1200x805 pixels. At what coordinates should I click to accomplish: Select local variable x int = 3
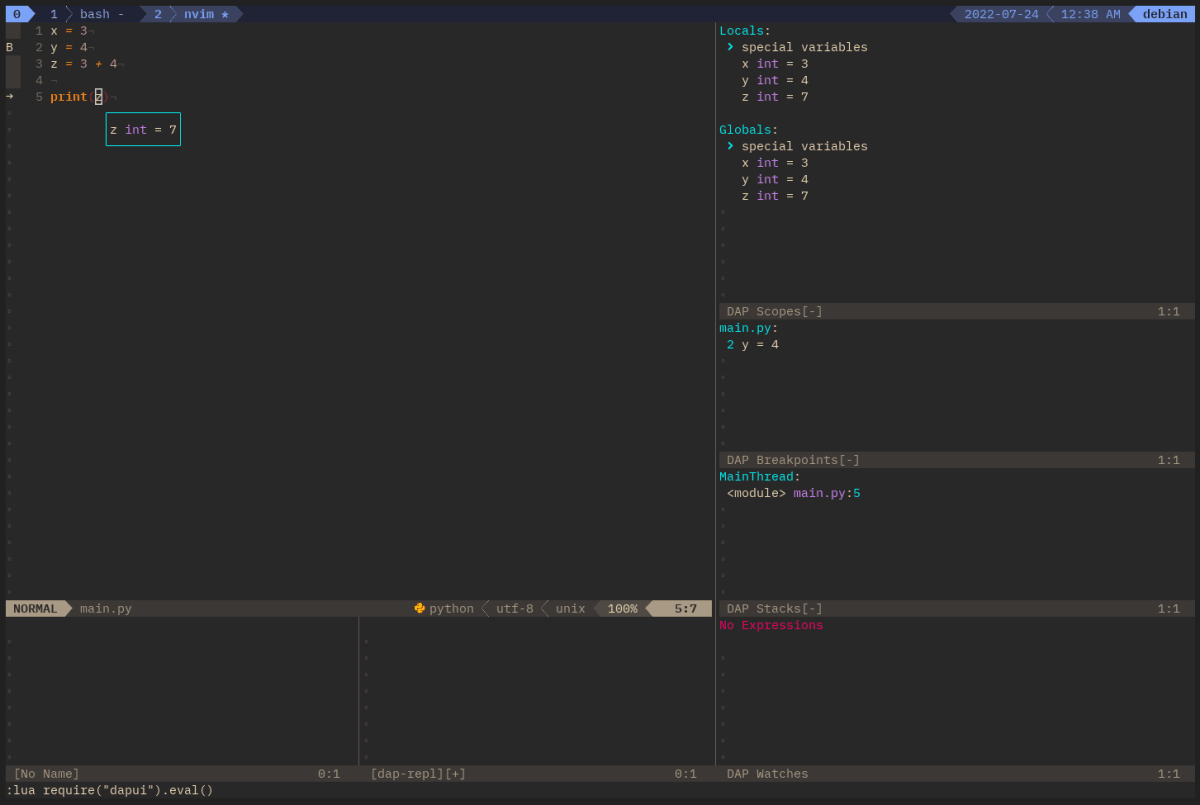[775, 64]
